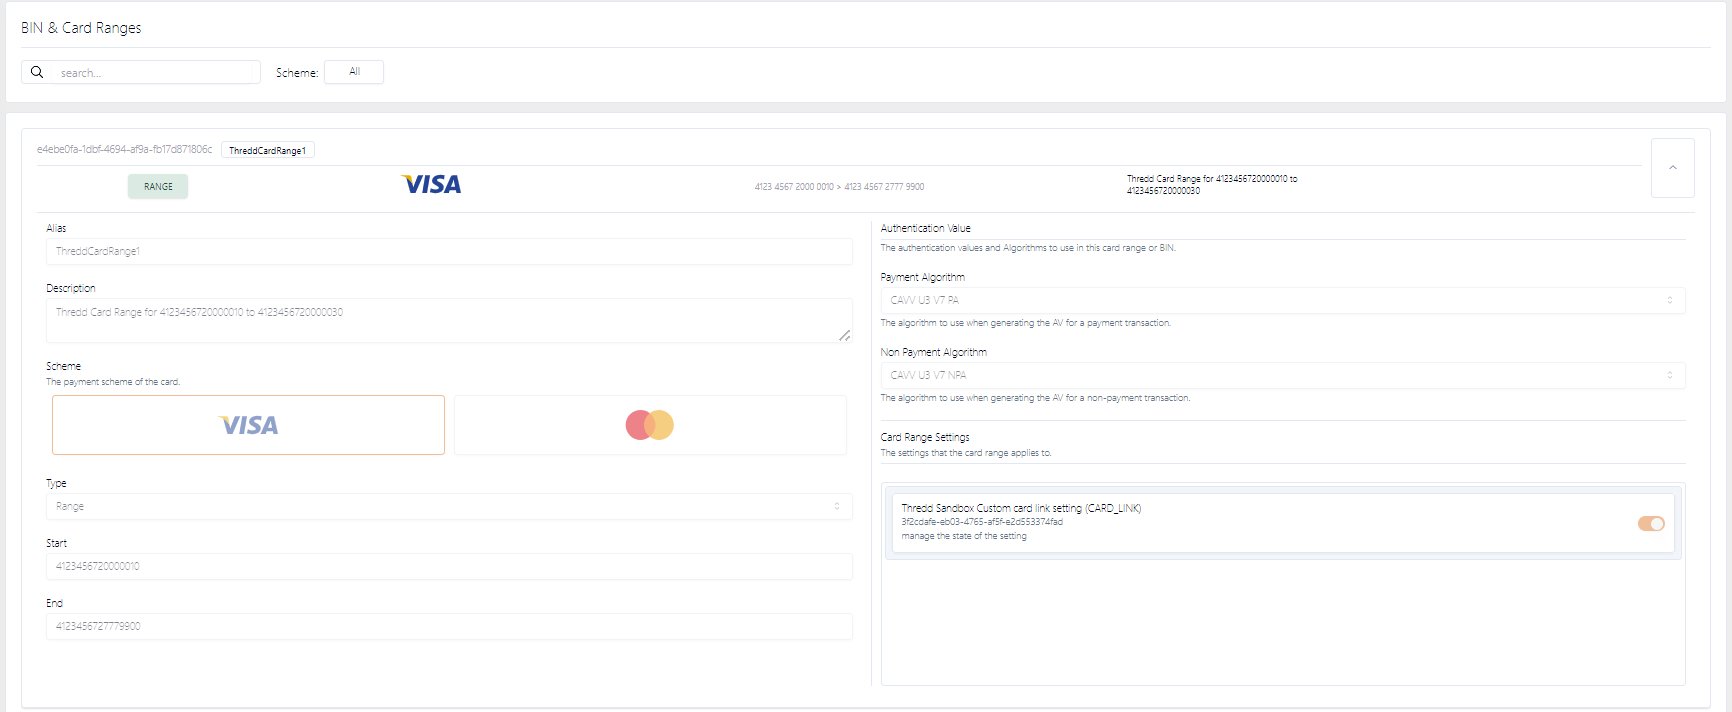Click the Thredd Sandbox Custom card link setting title
Viewport: 1732px width, 712px height.
pyautogui.click(x=1021, y=508)
